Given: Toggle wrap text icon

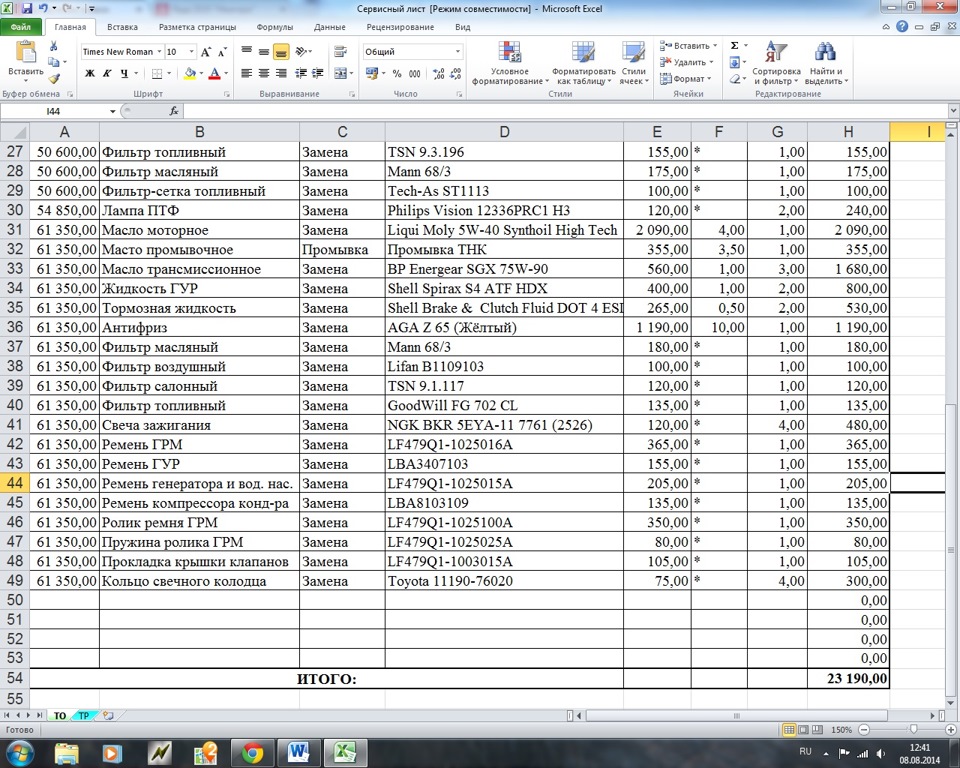Looking at the screenshot, I should pos(340,52).
